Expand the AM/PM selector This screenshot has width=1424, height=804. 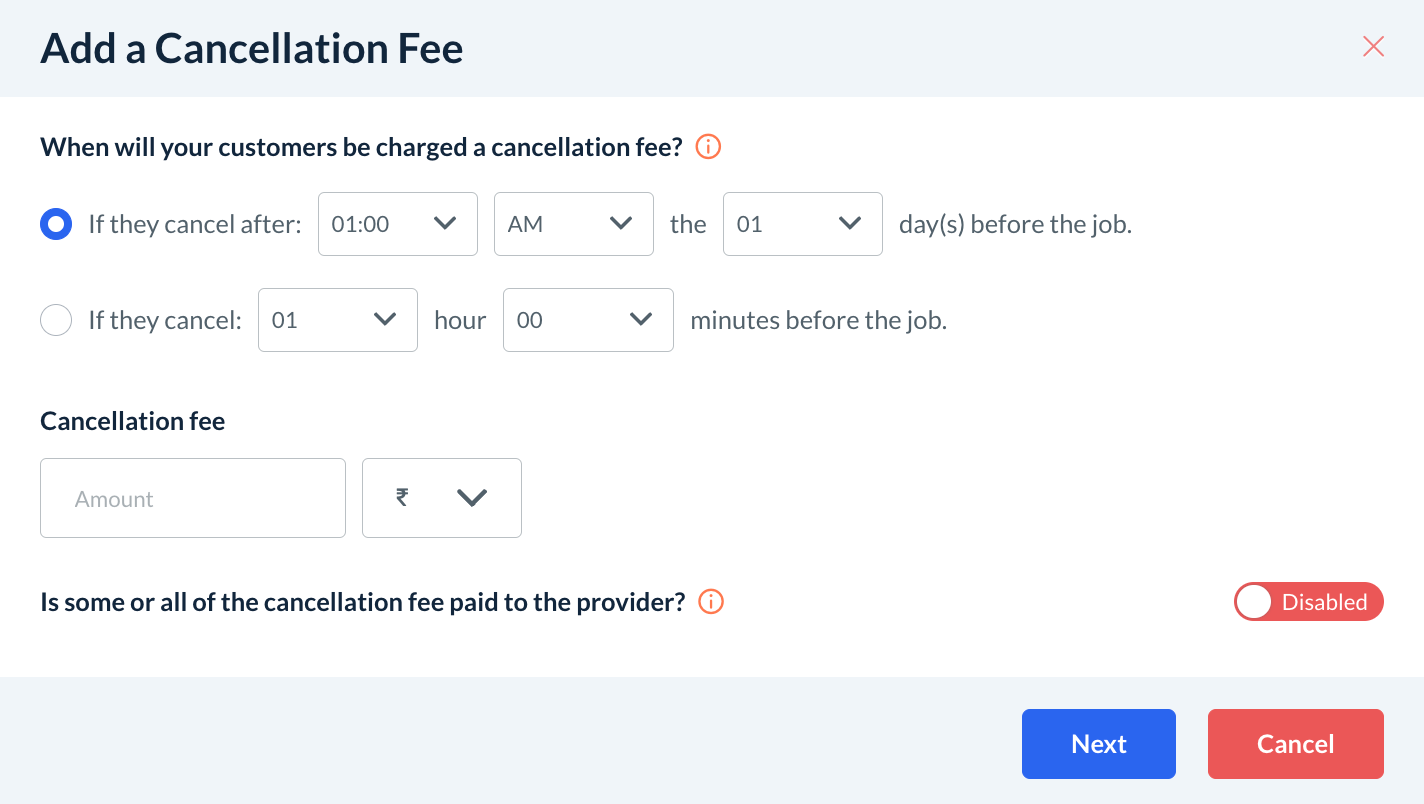pyautogui.click(x=573, y=224)
